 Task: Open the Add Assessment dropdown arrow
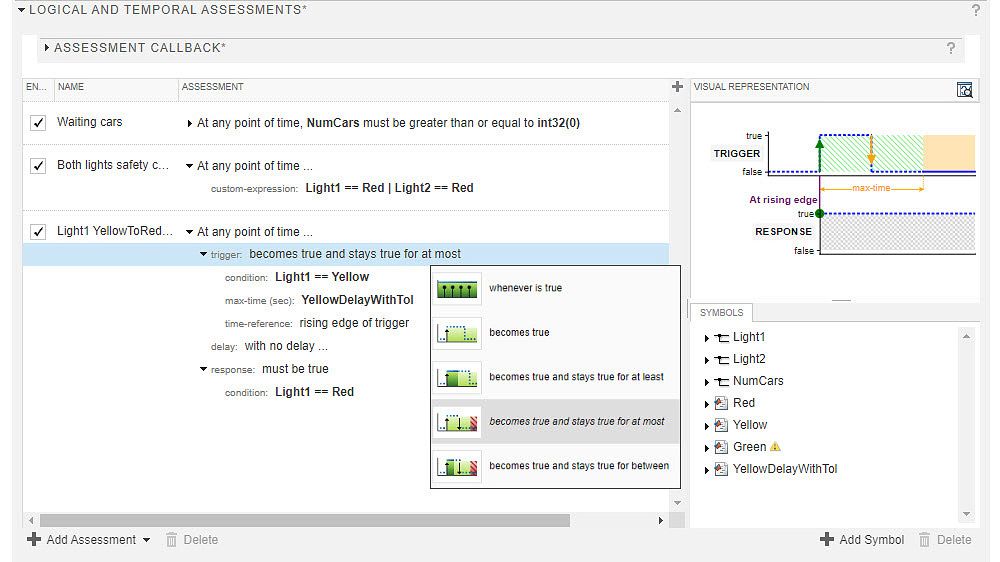147,540
